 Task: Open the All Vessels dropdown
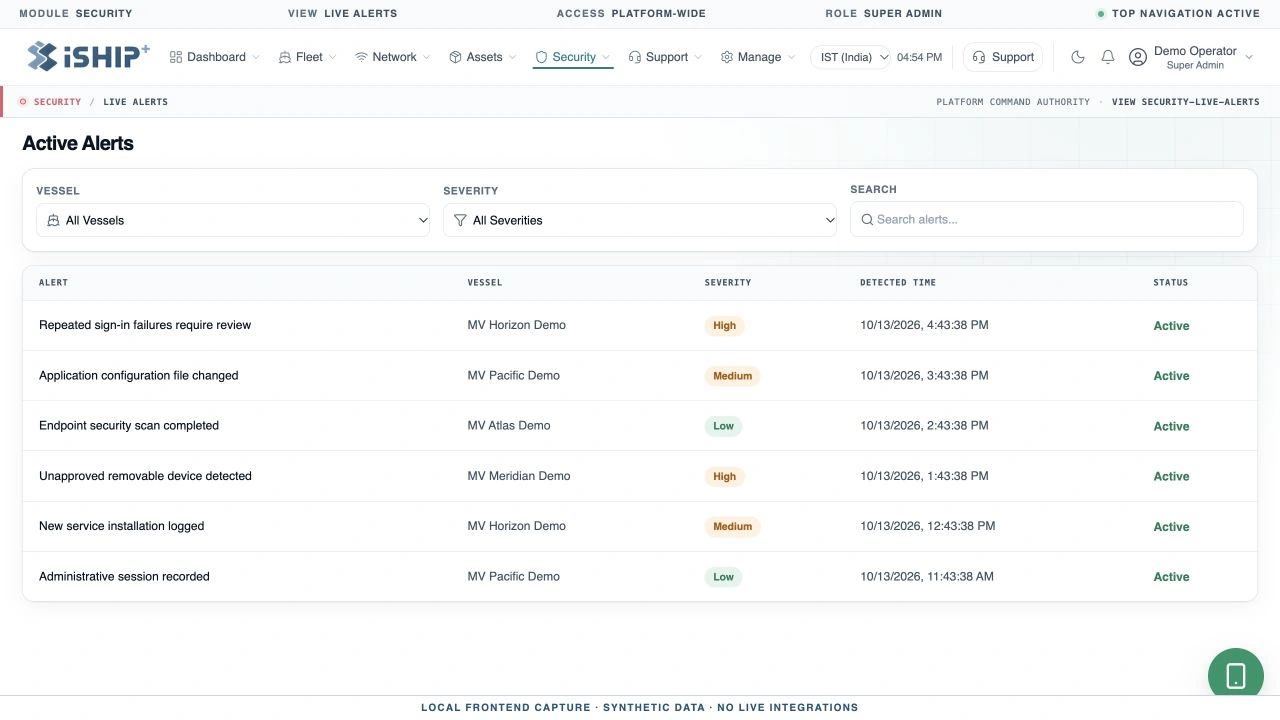pyautogui.click(x=233, y=220)
